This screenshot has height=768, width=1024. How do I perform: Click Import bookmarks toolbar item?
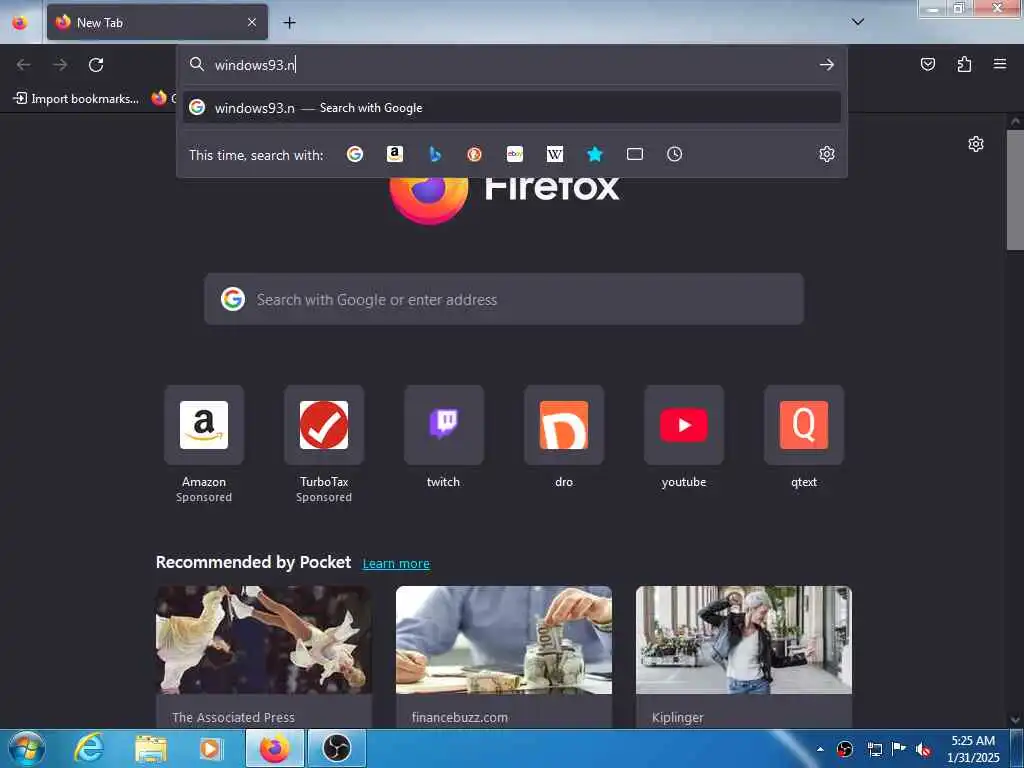click(76, 99)
